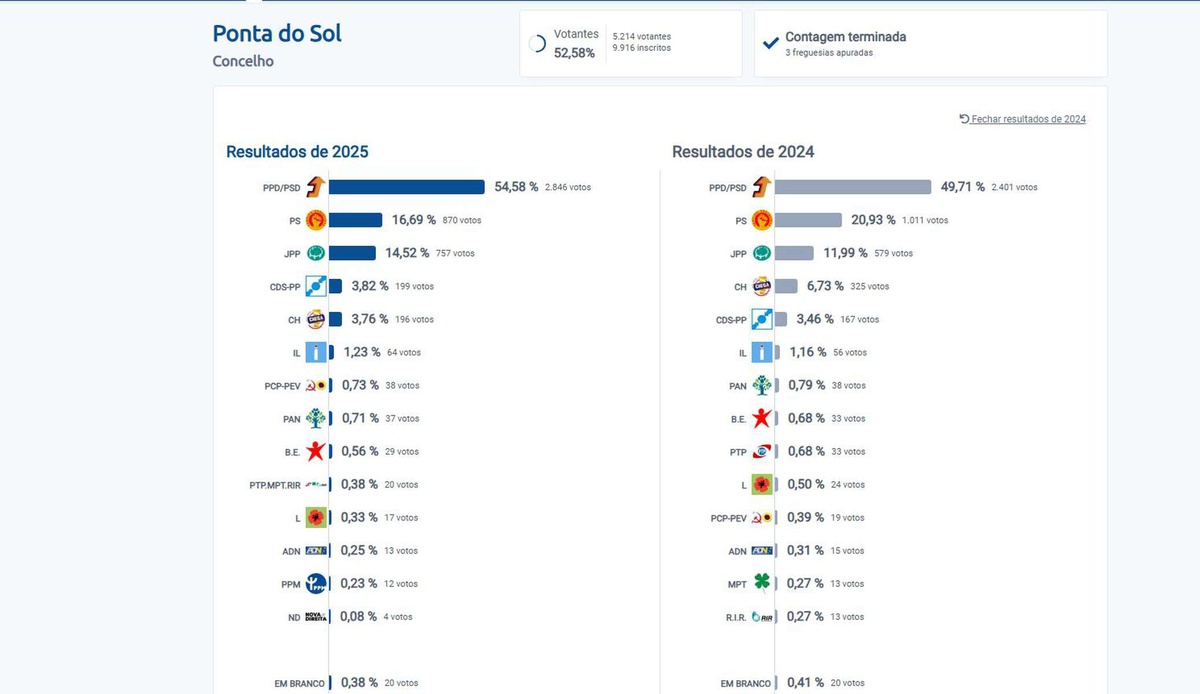The height and width of the screenshot is (694, 1200).
Task: Click the CDS-PP logo in 2025 results
Action: click(x=316, y=286)
